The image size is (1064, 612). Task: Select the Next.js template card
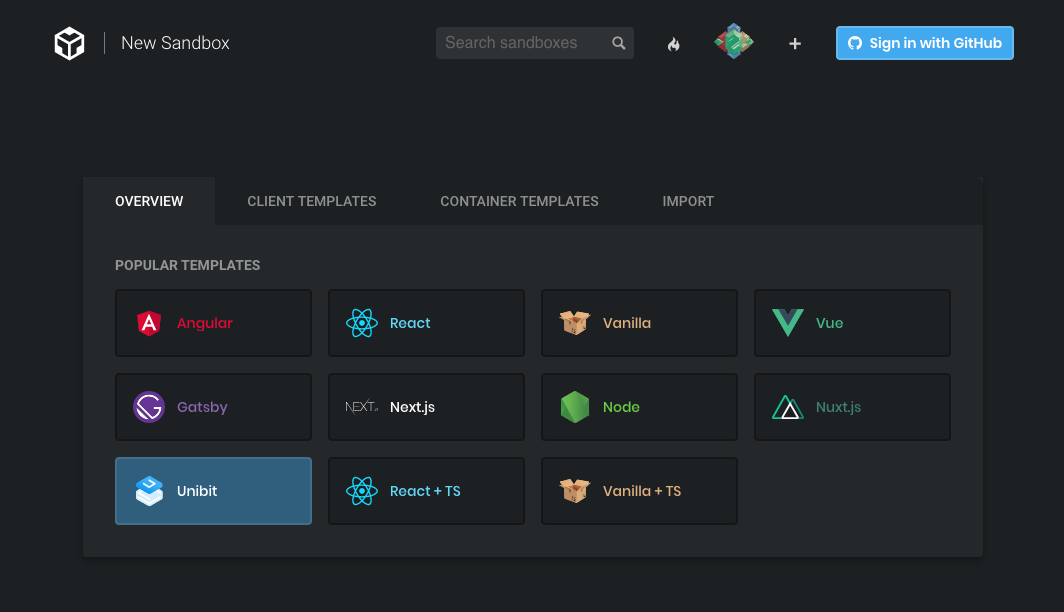426,407
